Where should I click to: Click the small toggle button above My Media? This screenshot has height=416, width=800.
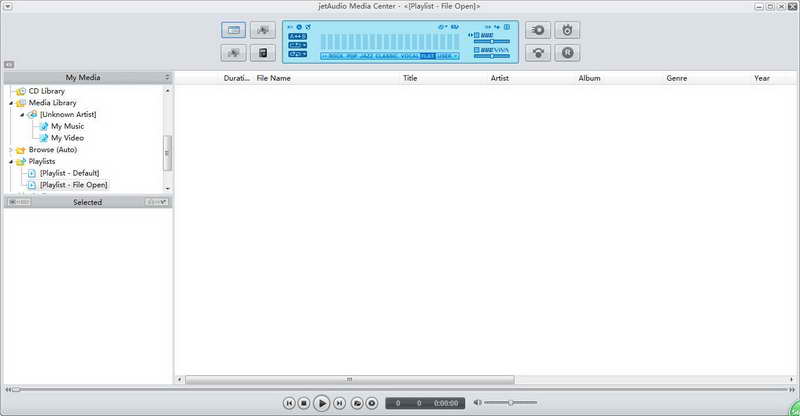coord(9,65)
